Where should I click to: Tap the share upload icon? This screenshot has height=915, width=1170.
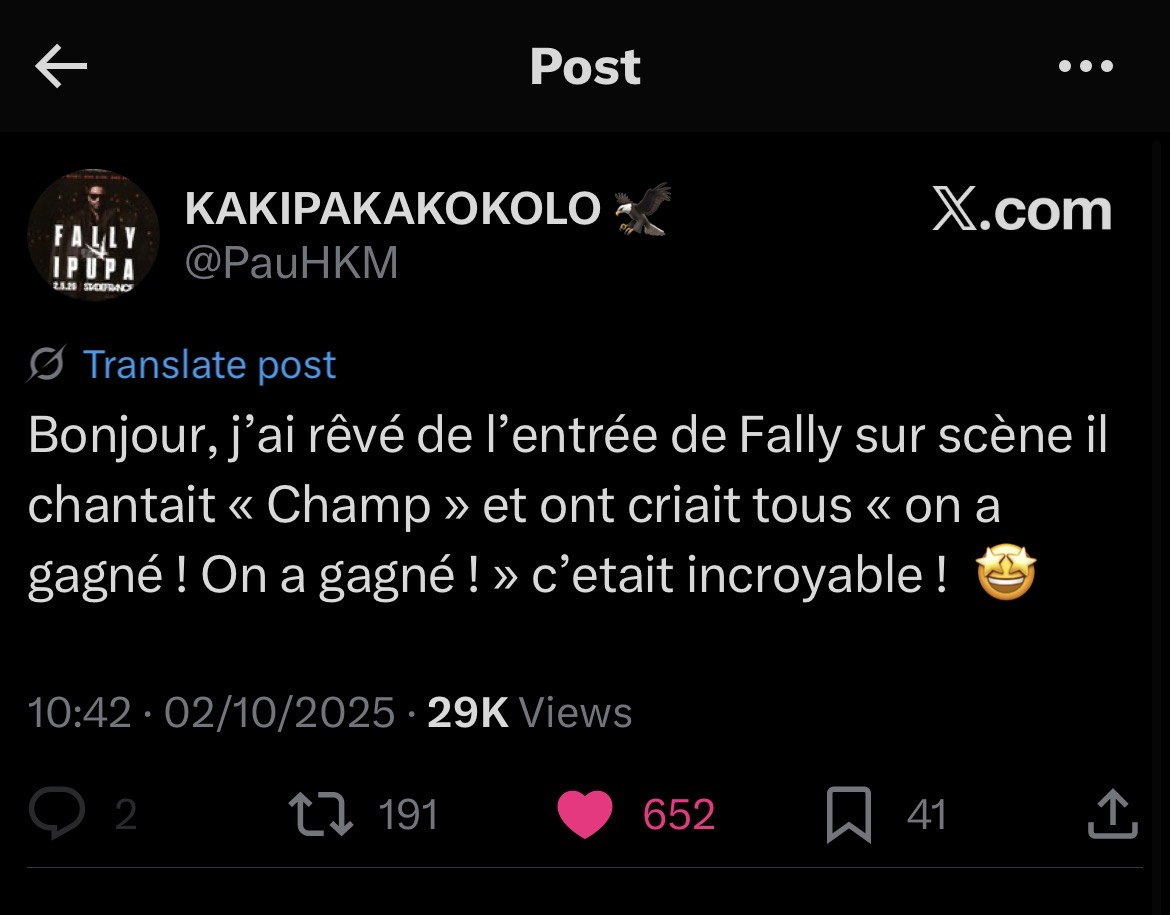coord(1112,814)
